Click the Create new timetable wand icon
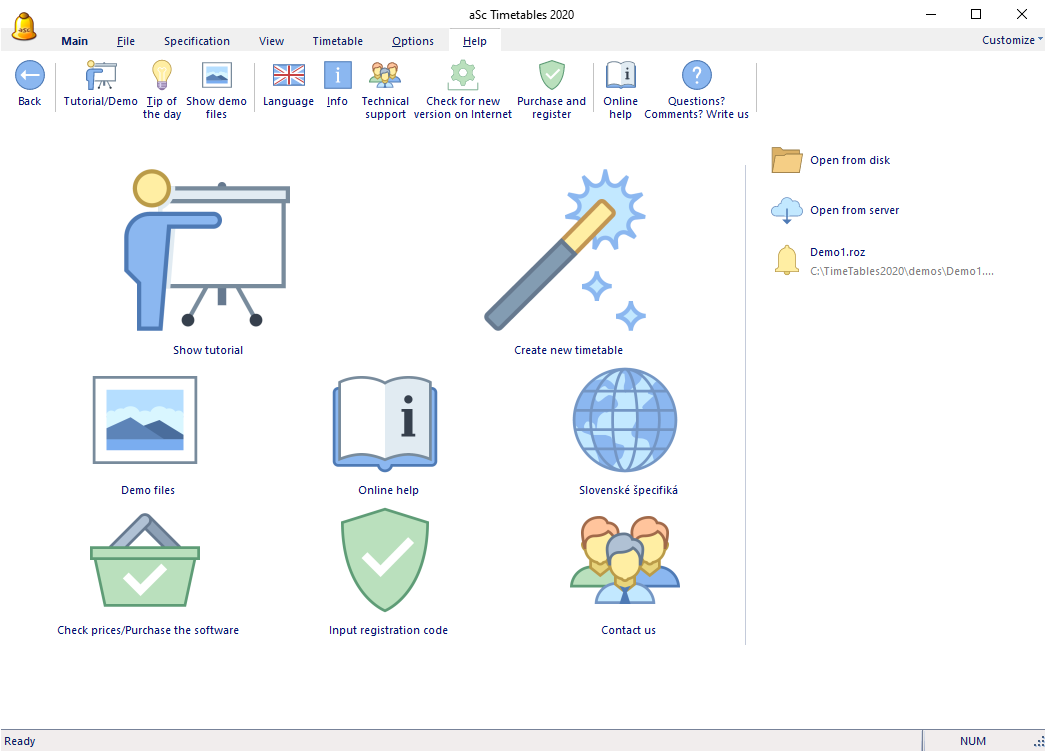Viewport: 1046px width, 752px height. coord(565,250)
